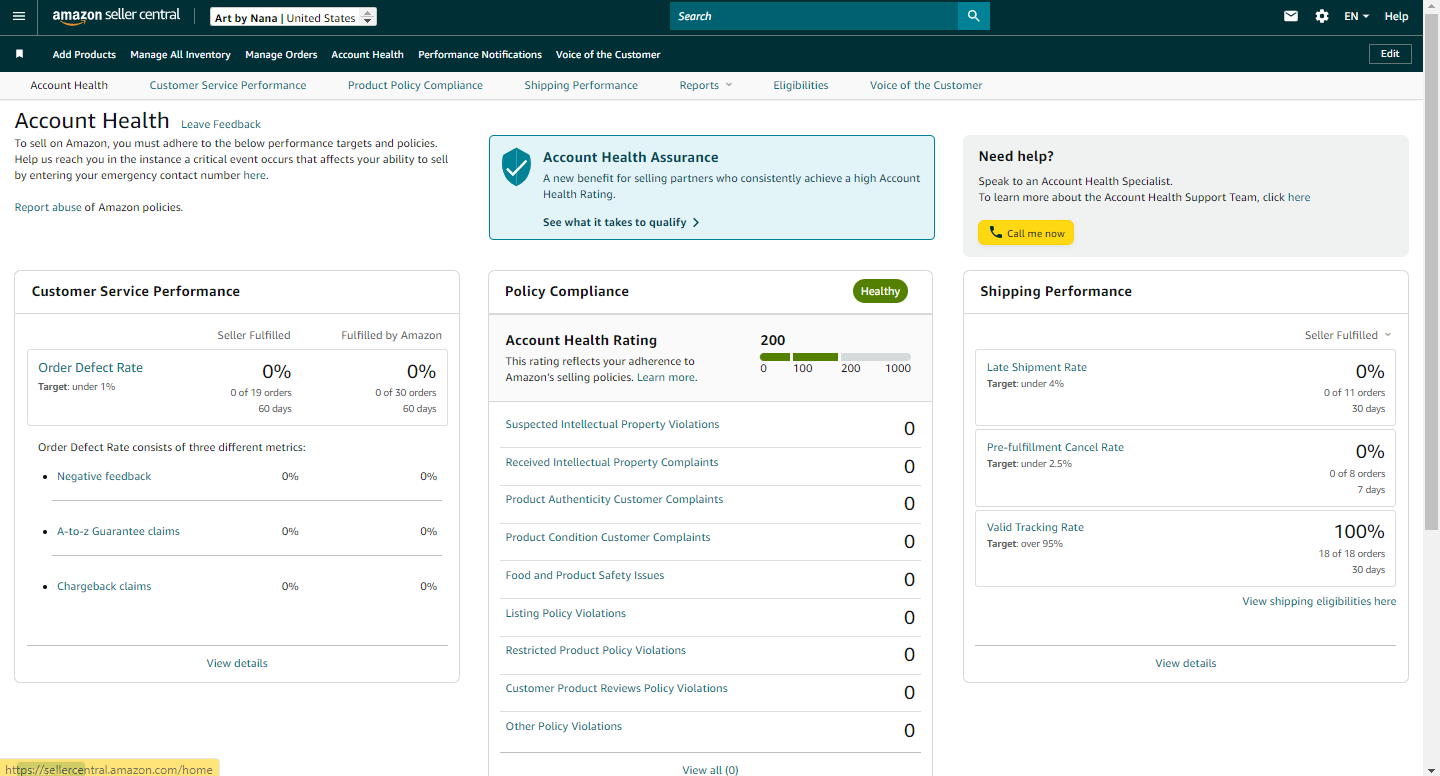The image size is (1440, 776).
Task: Open Product Condition Customer Complaints
Action: click(608, 537)
